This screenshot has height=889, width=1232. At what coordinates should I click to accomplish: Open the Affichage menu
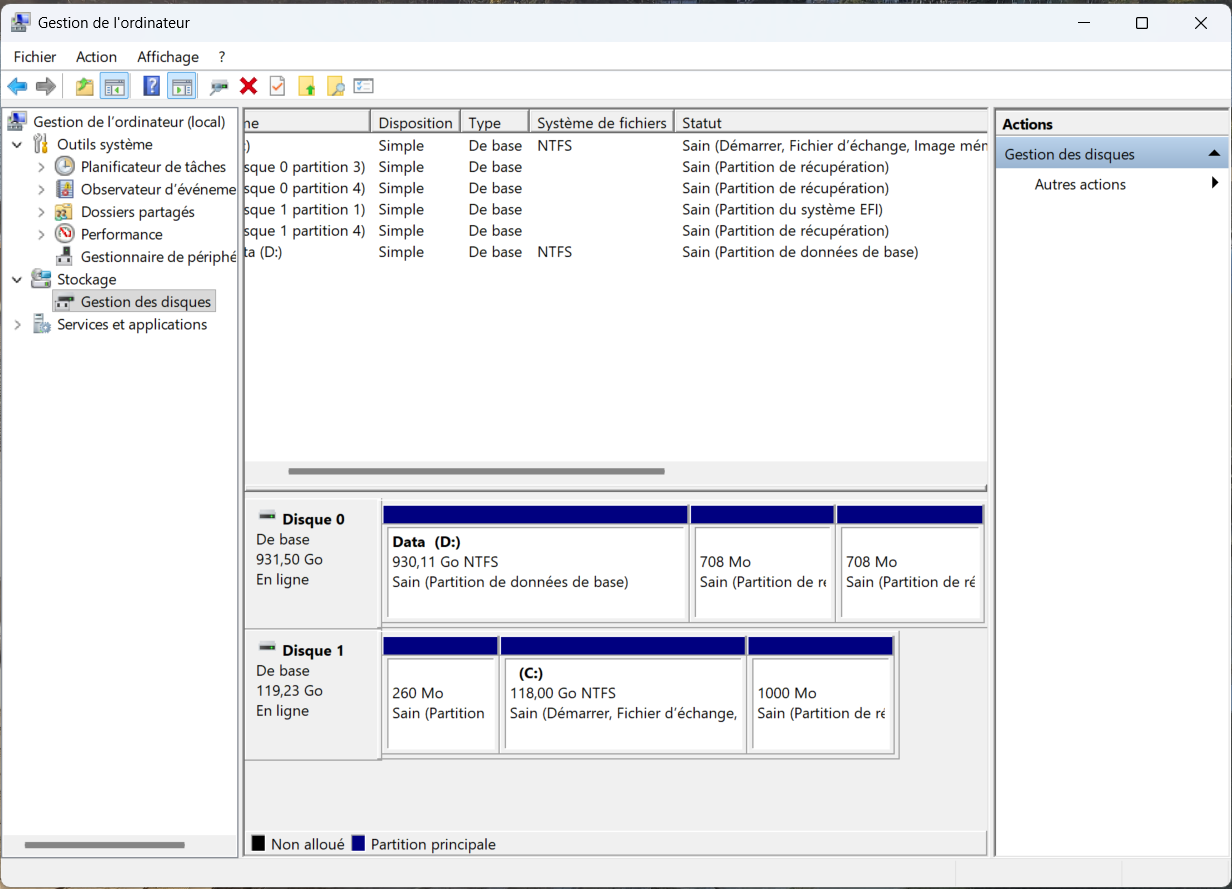point(168,57)
